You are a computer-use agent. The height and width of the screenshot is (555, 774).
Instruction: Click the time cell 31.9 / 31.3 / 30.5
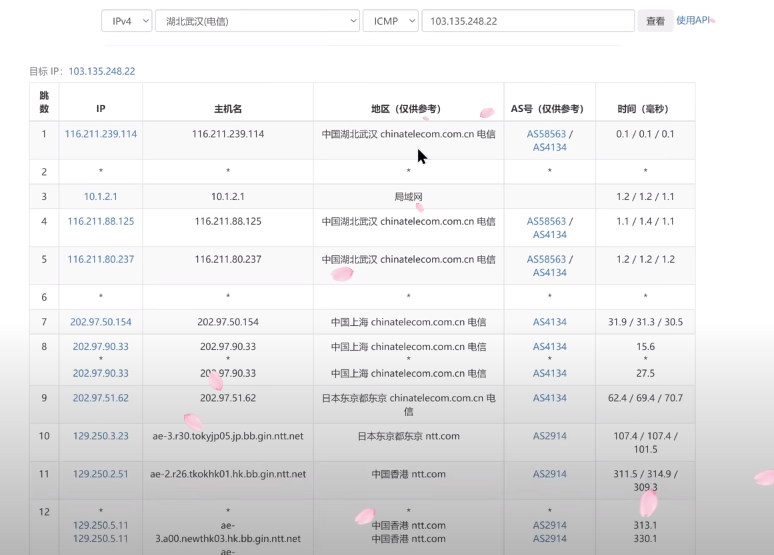point(645,322)
